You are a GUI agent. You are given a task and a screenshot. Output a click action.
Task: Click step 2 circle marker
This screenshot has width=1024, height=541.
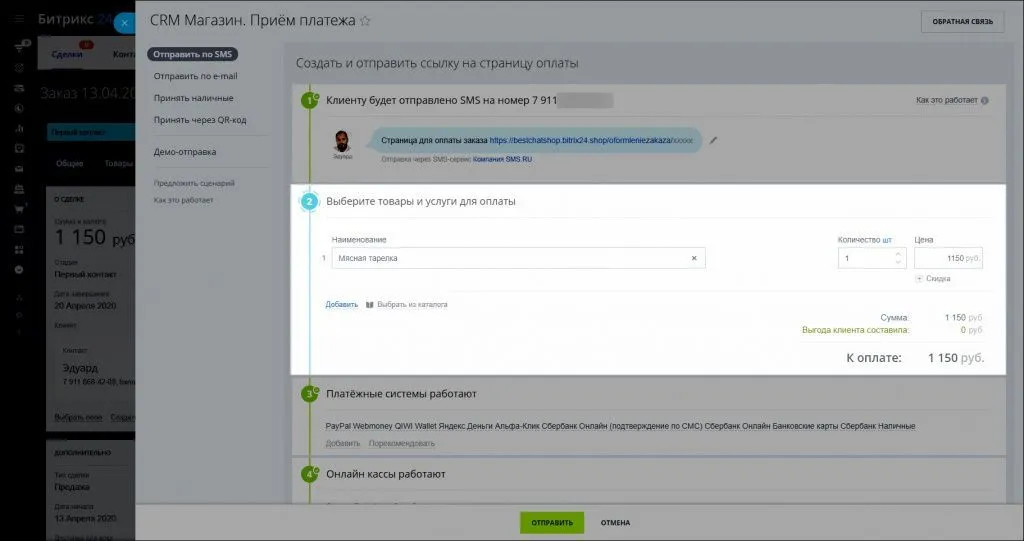pos(309,202)
